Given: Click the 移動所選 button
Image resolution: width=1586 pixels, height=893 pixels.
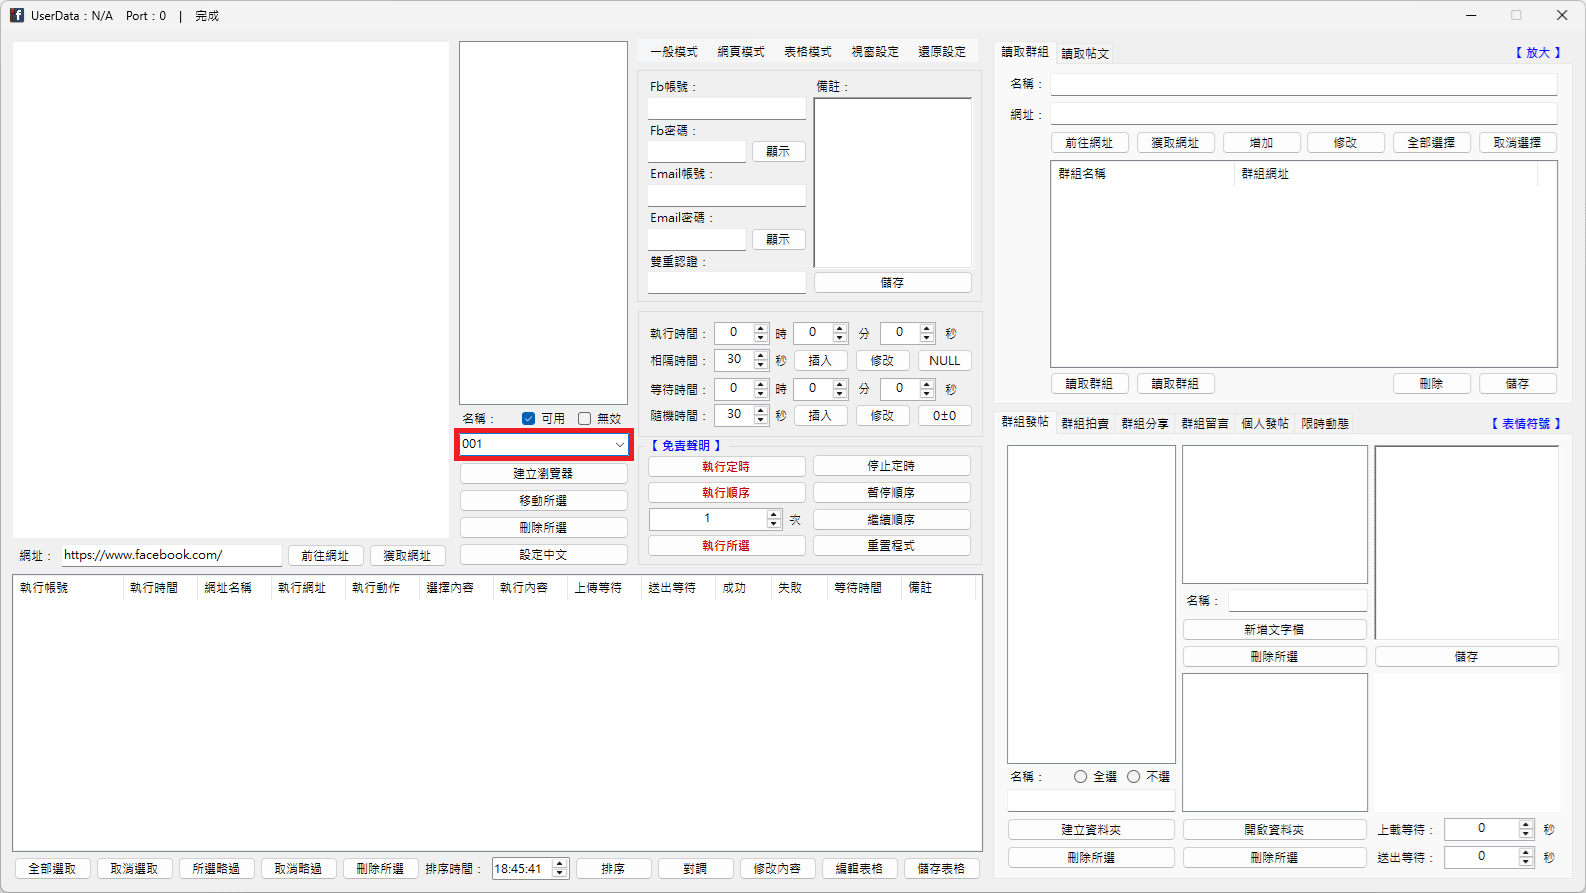Looking at the screenshot, I should pos(543,500).
